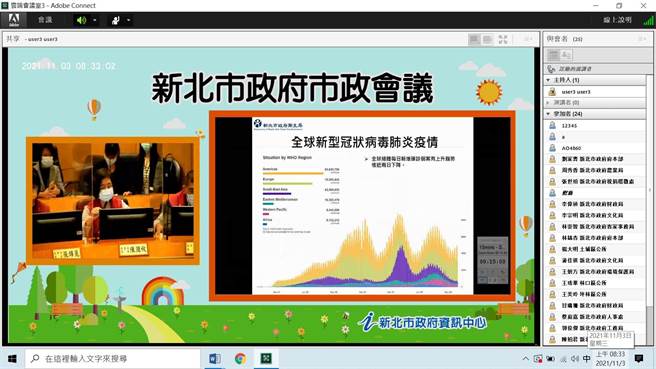This screenshot has width=656, height=369.
Task: Select the participant from 人事處
Action: click(x=594, y=317)
